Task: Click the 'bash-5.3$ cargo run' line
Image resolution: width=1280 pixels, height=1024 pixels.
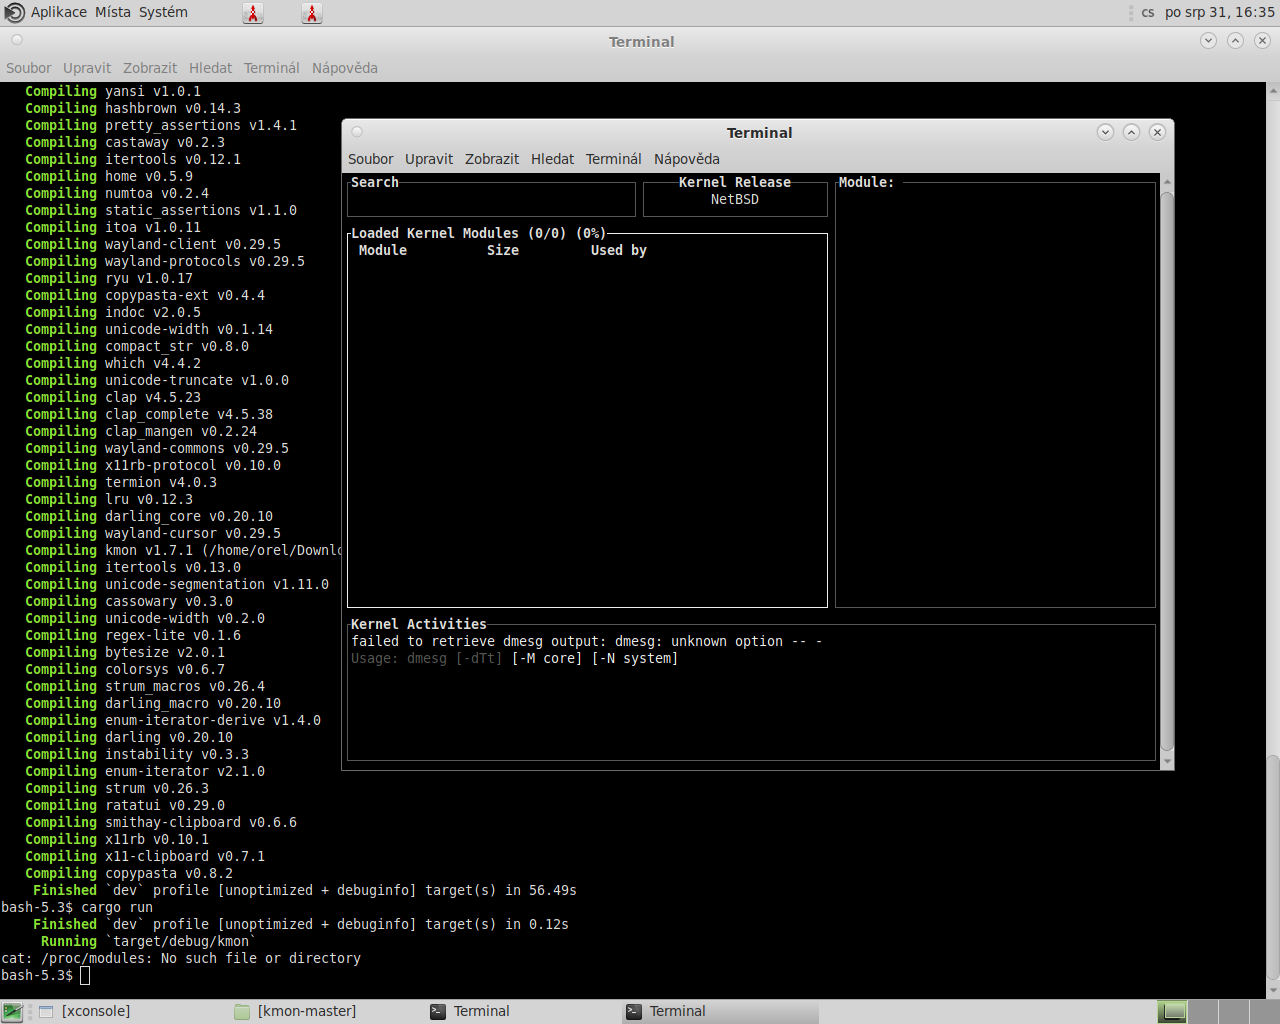Action: click(77, 907)
